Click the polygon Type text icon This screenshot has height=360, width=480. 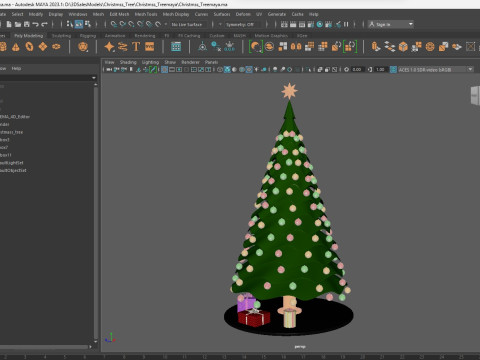(136, 47)
